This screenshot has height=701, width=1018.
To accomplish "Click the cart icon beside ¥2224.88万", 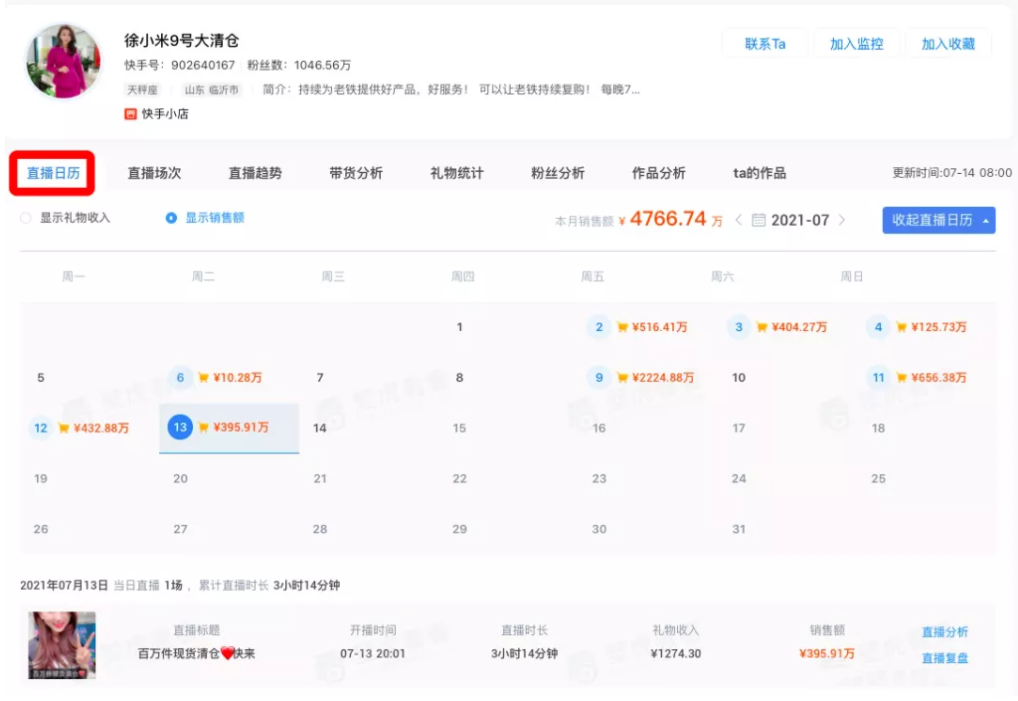I will point(622,378).
